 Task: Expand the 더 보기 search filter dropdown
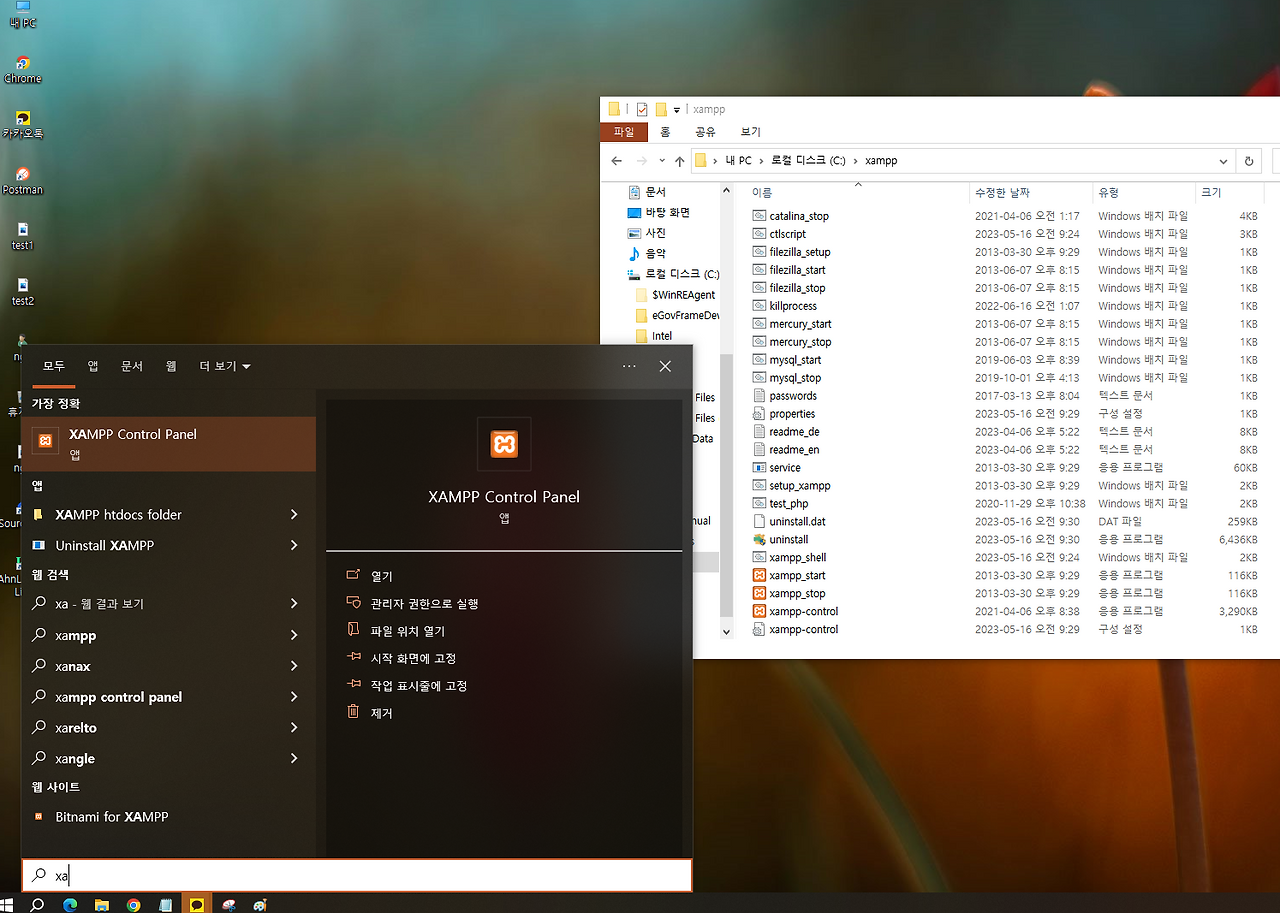pos(224,366)
